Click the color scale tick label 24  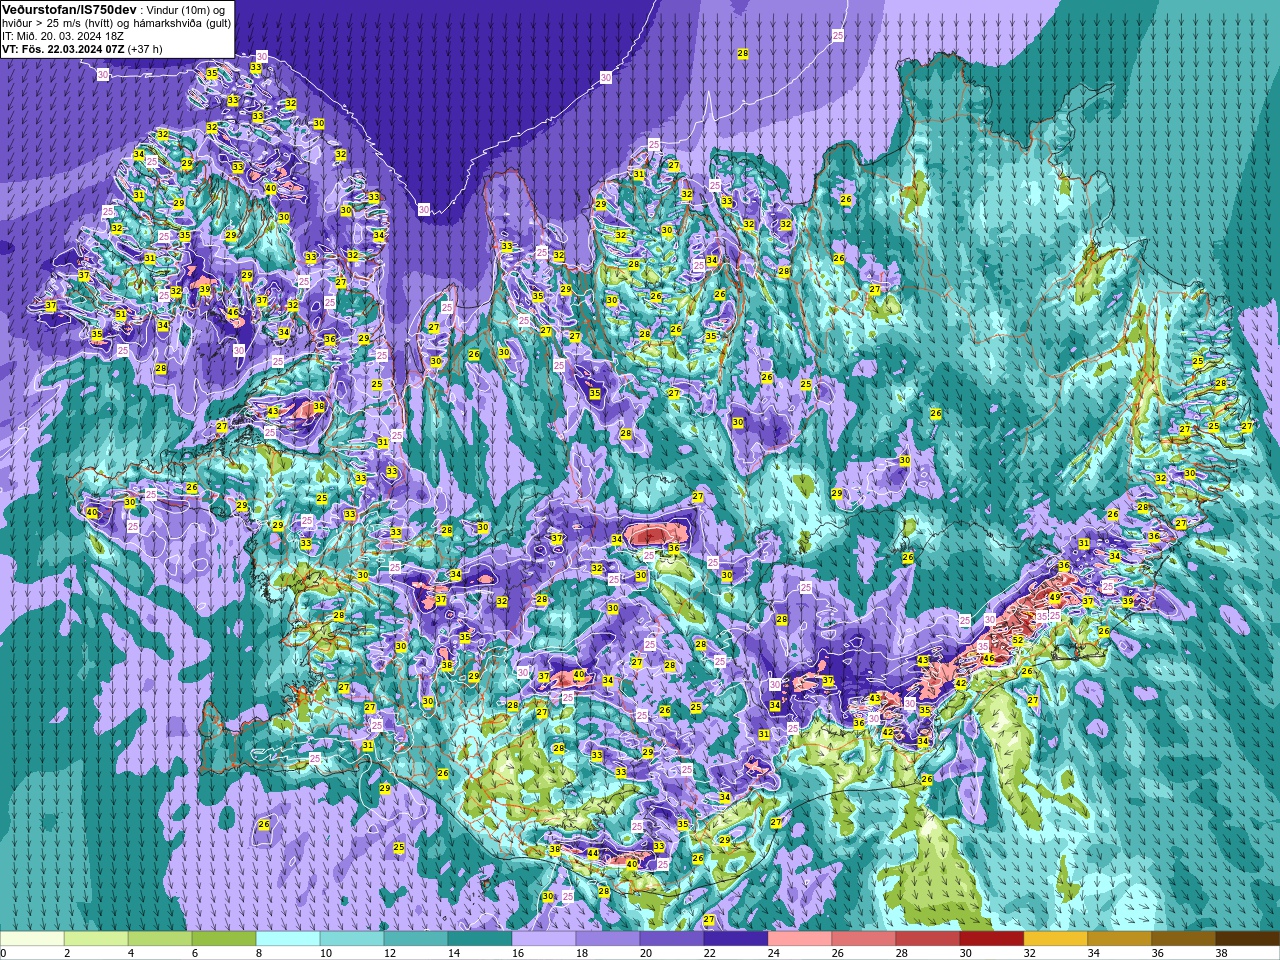click(x=773, y=953)
